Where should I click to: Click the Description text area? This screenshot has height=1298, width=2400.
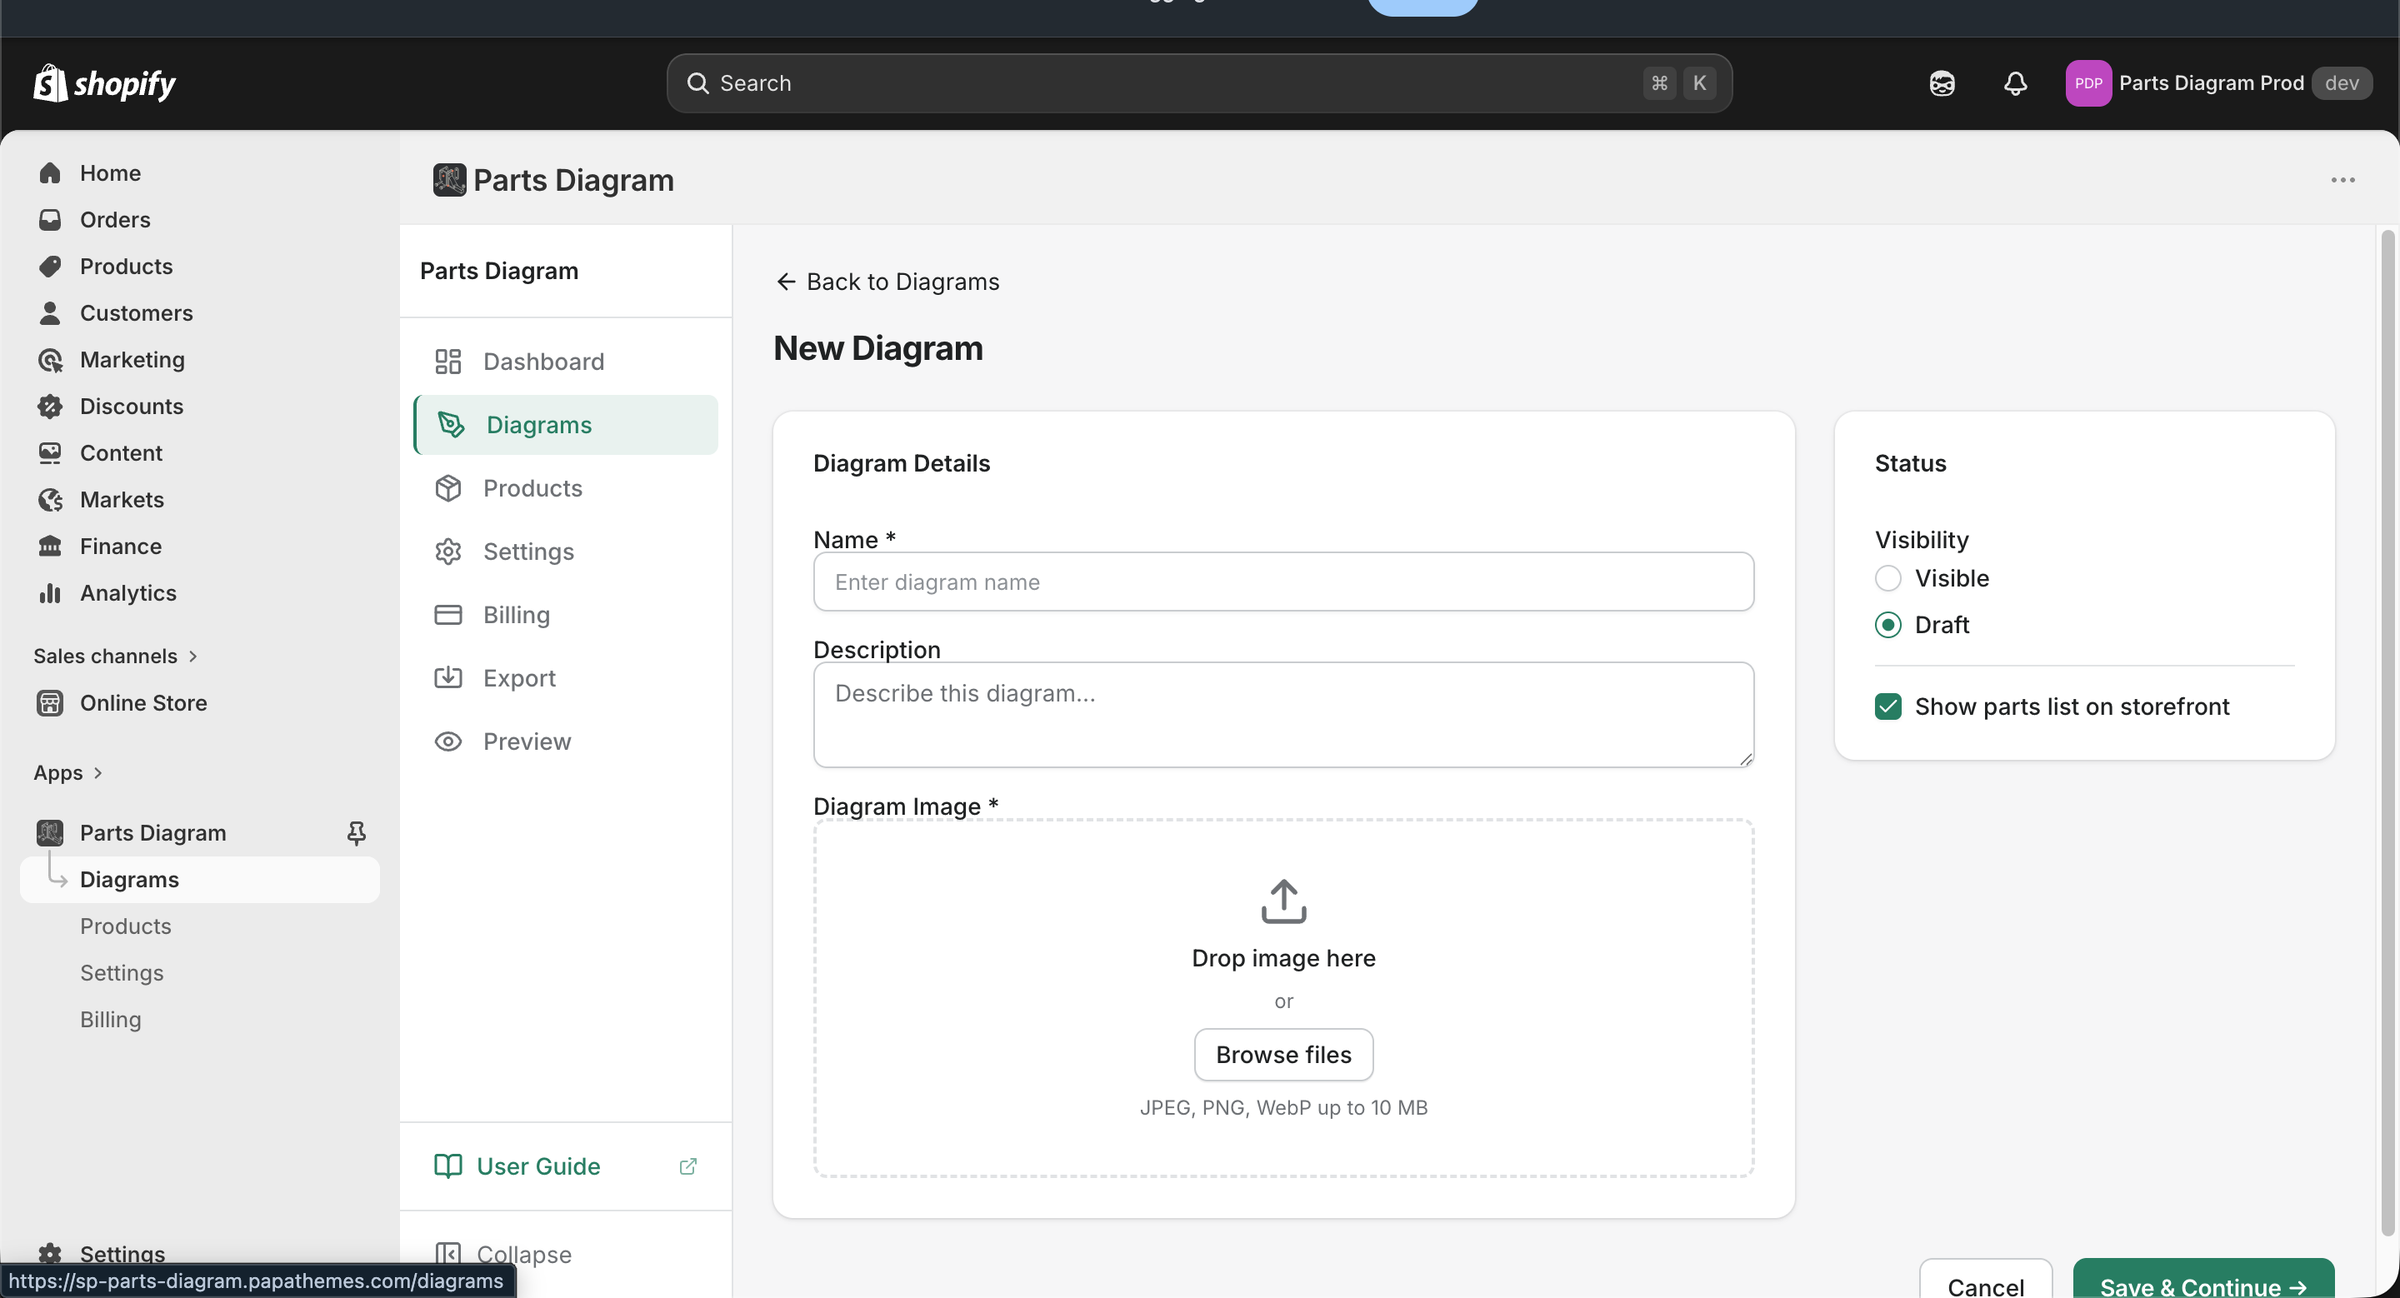1284,715
